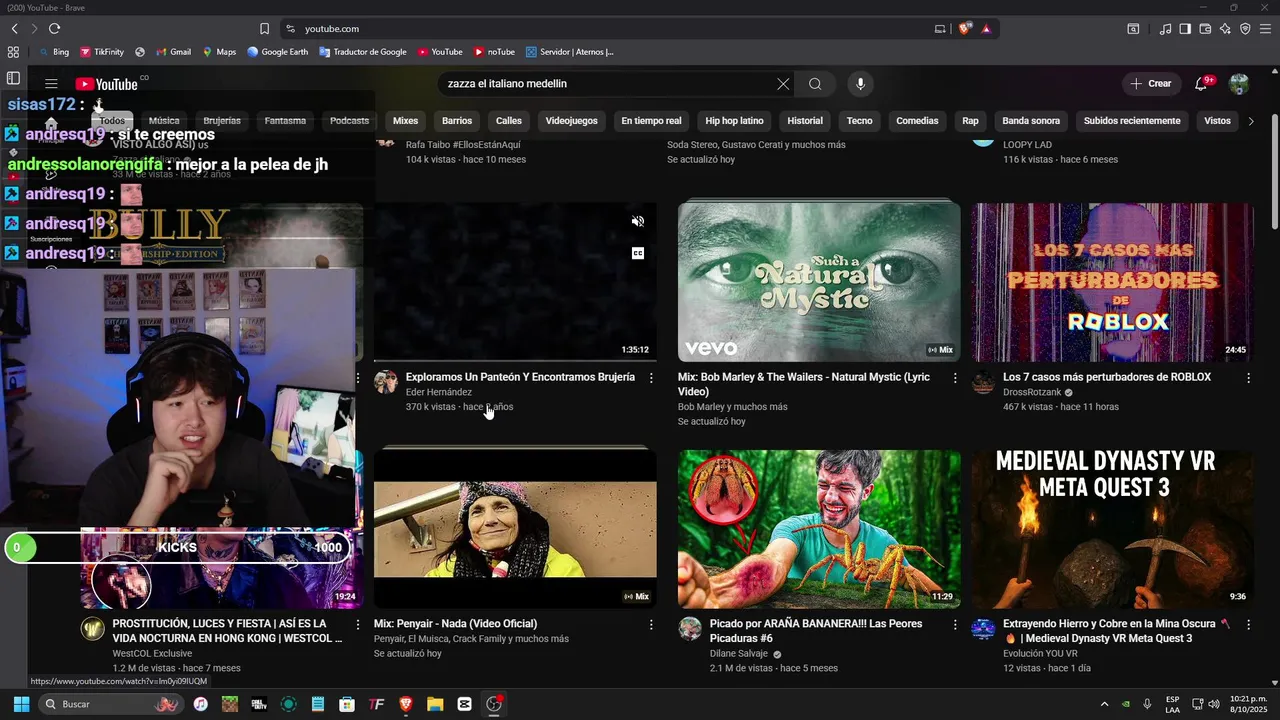Open the volume icon in system tray
Screen dimensions: 1280x720
pos(1213,704)
